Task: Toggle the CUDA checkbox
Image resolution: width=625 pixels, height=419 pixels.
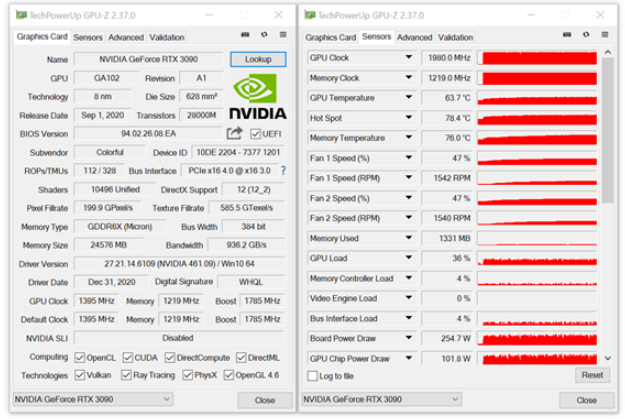Action: tap(128, 358)
